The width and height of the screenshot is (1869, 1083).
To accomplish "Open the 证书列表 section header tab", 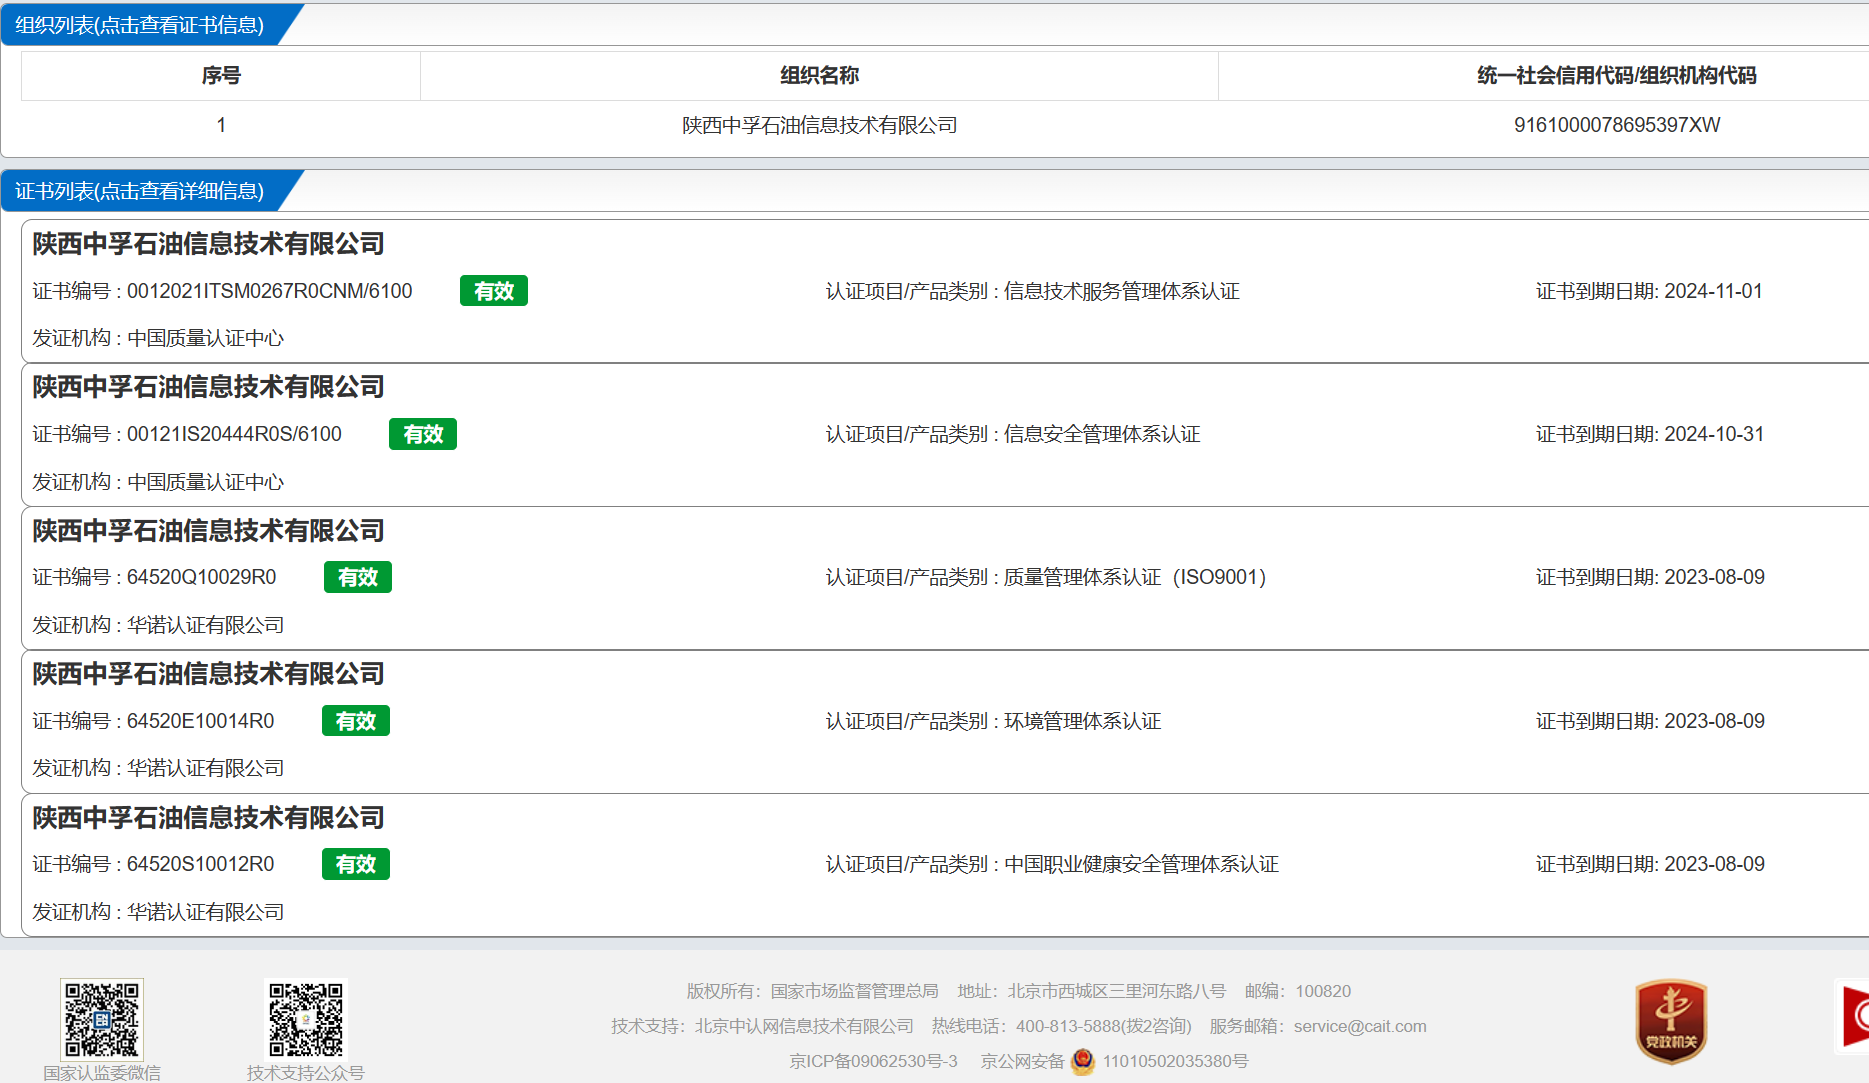I will [140, 191].
